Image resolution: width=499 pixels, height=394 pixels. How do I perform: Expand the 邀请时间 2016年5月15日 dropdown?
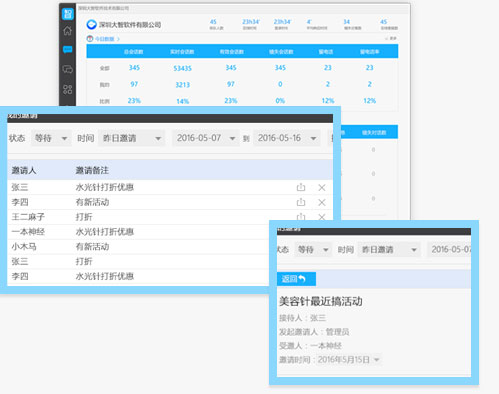click(348, 360)
